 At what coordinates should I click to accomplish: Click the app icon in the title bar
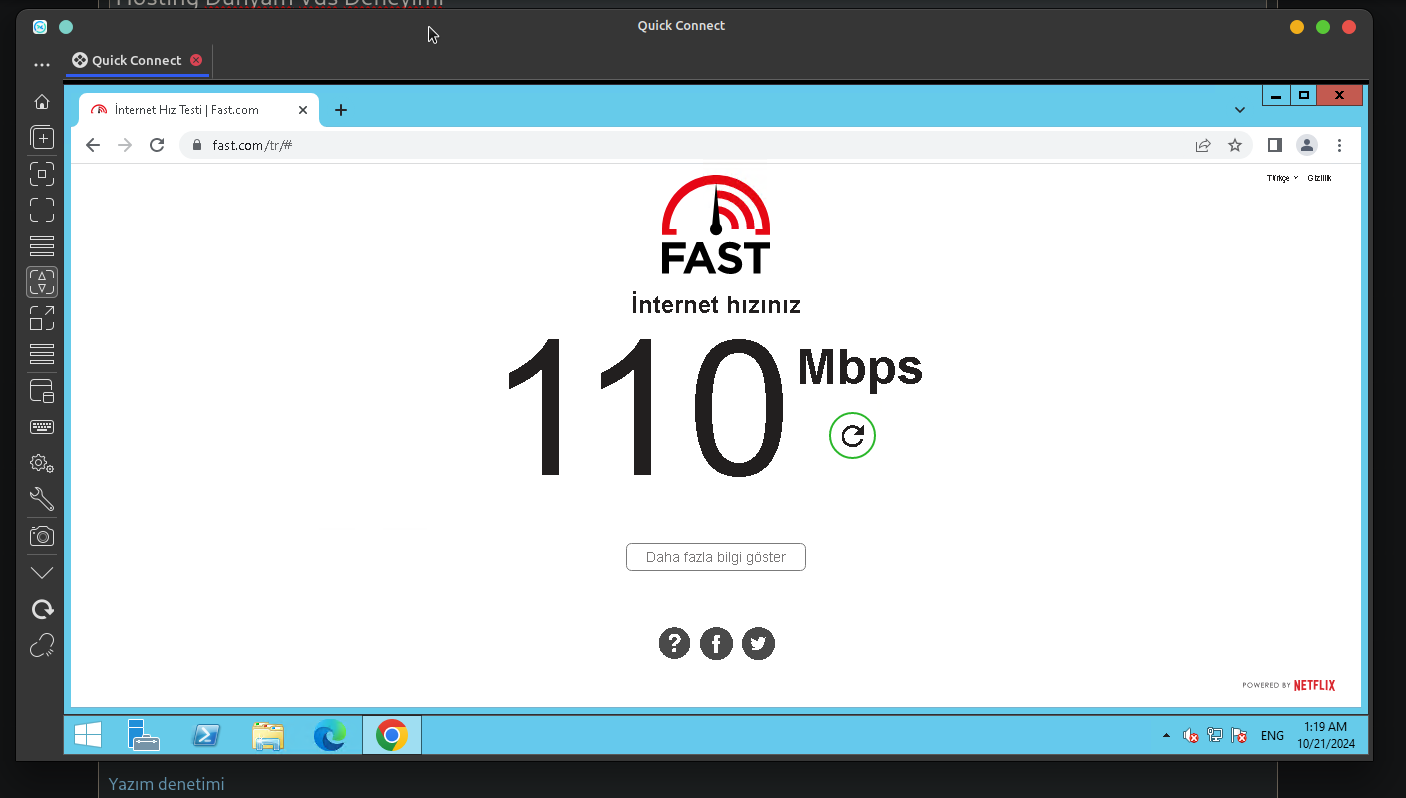click(40, 27)
